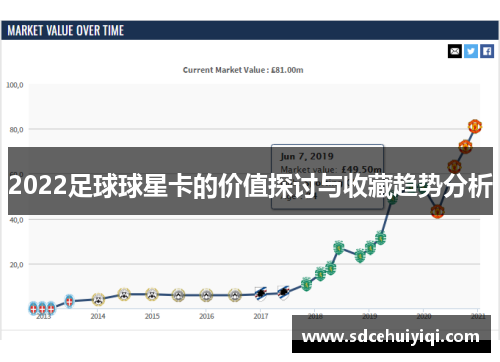500x362 pixels.
Task: Click the '2017' x-axis label
Action: tap(261, 316)
